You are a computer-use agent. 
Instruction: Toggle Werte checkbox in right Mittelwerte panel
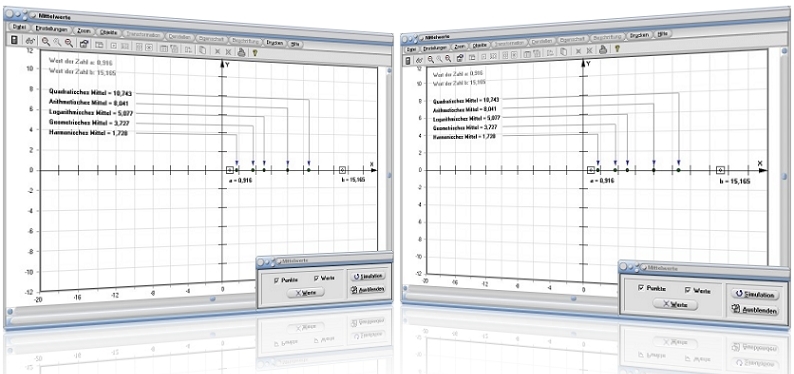click(x=687, y=290)
